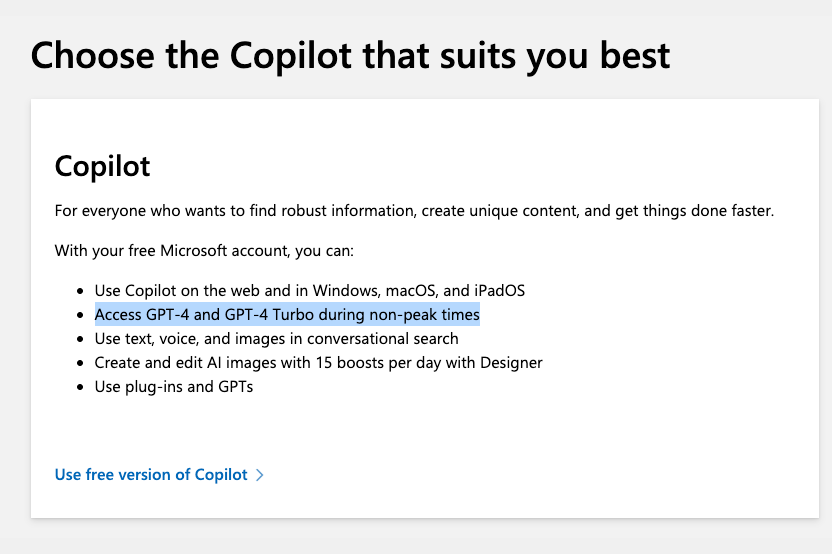The width and height of the screenshot is (832, 554).
Task: Click the bullet dot before 'Use plug-ins and GPTs'
Action: (x=81, y=387)
